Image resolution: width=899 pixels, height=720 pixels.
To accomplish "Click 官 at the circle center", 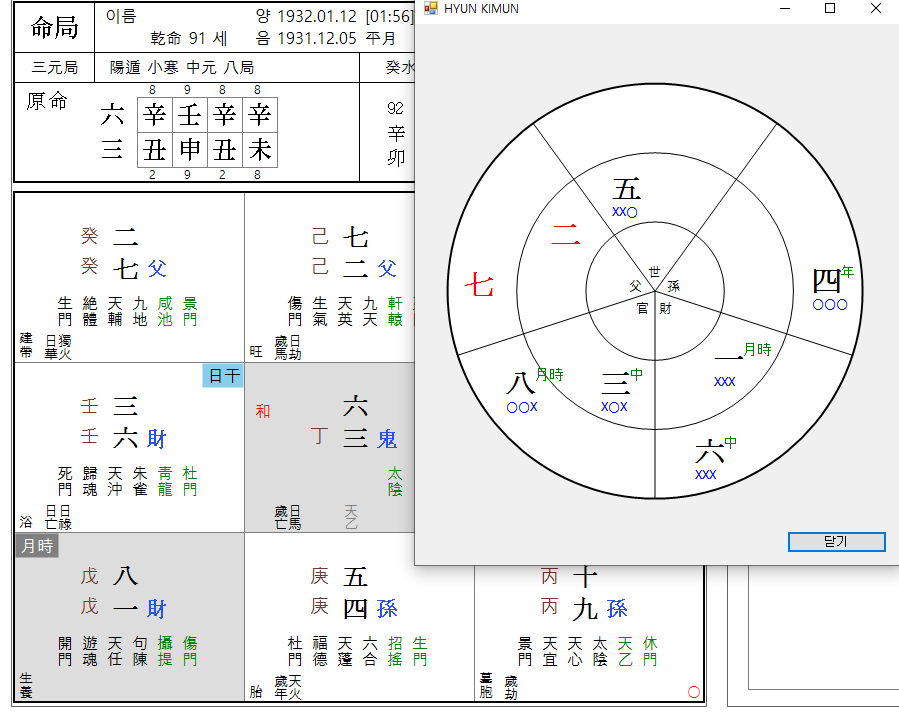I will tap(642, 308).
